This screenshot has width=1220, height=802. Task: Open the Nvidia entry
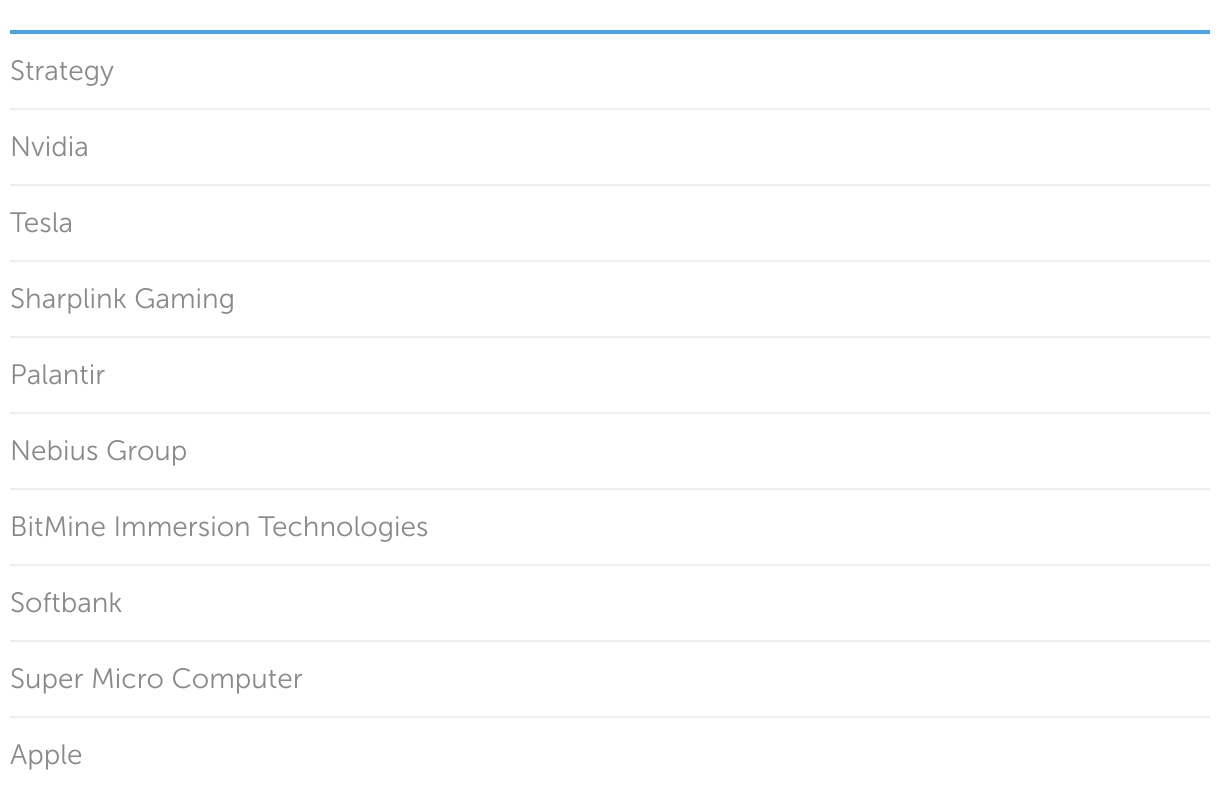(49, 147)
